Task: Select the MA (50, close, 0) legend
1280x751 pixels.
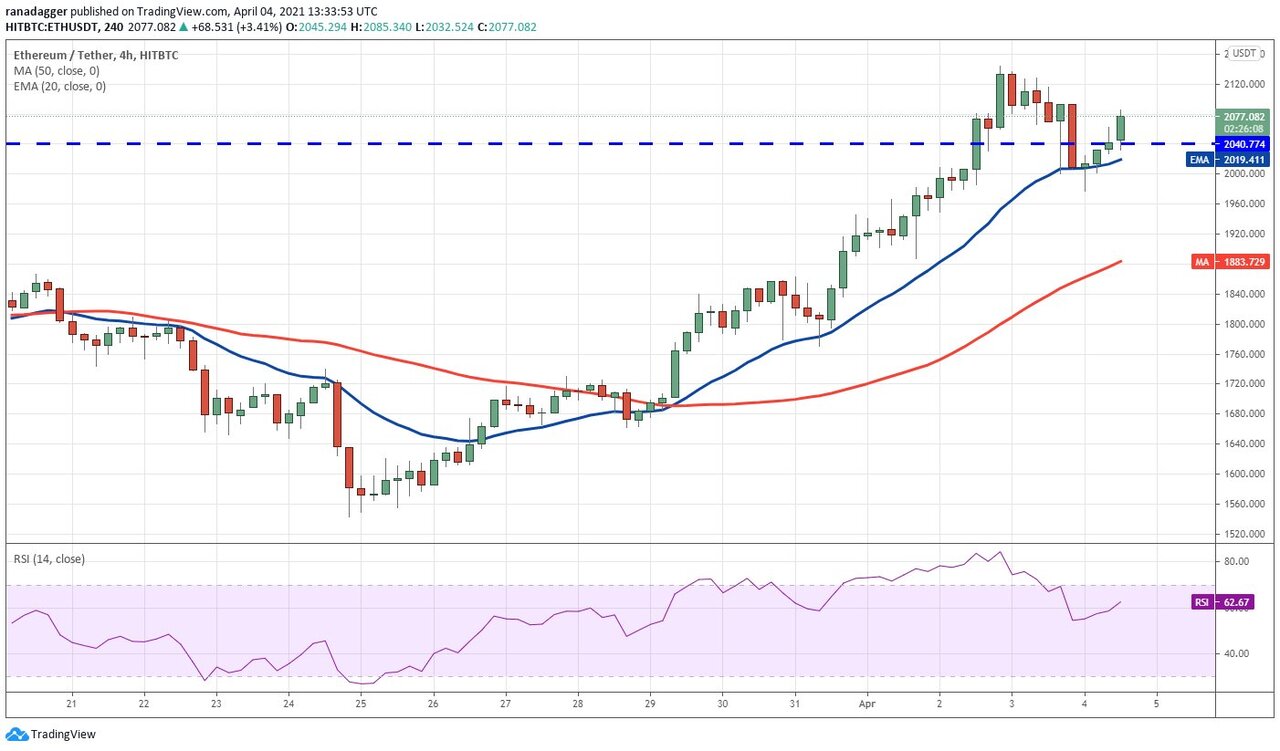Action: click(x=58, y=71)
